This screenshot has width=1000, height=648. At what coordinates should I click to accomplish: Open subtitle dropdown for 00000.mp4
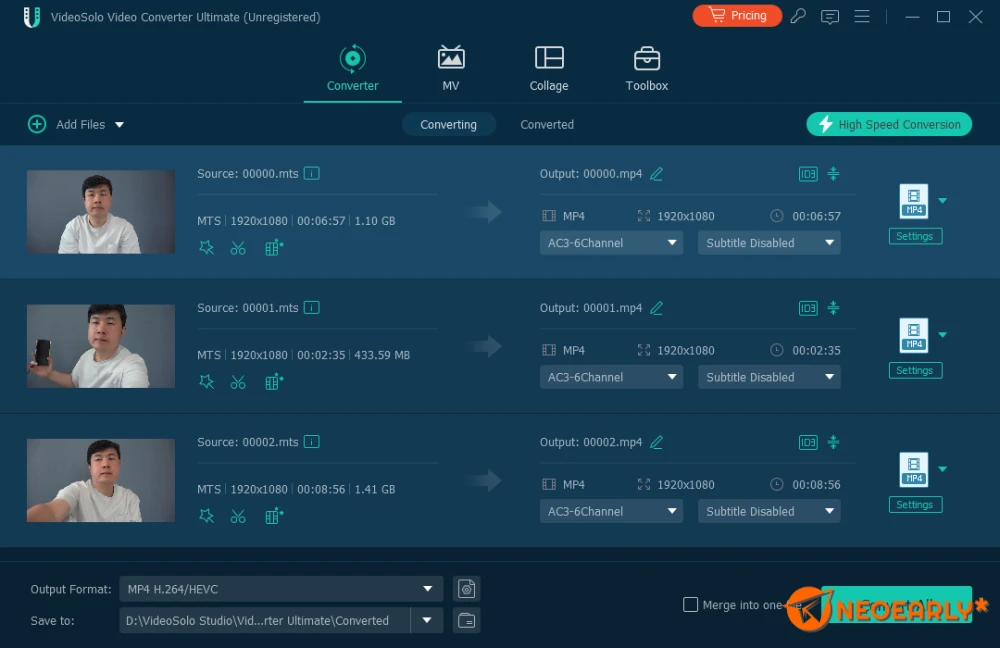point(769,243)
